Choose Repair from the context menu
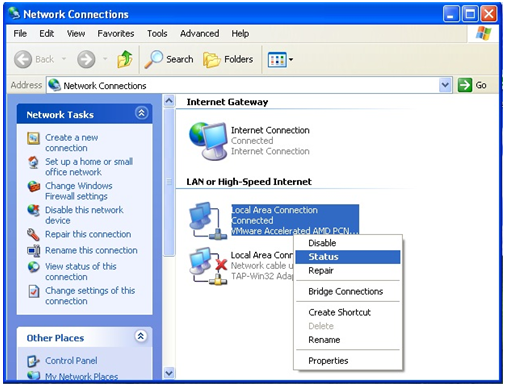Viewport: 507px width, 389px height. (348, 270)
